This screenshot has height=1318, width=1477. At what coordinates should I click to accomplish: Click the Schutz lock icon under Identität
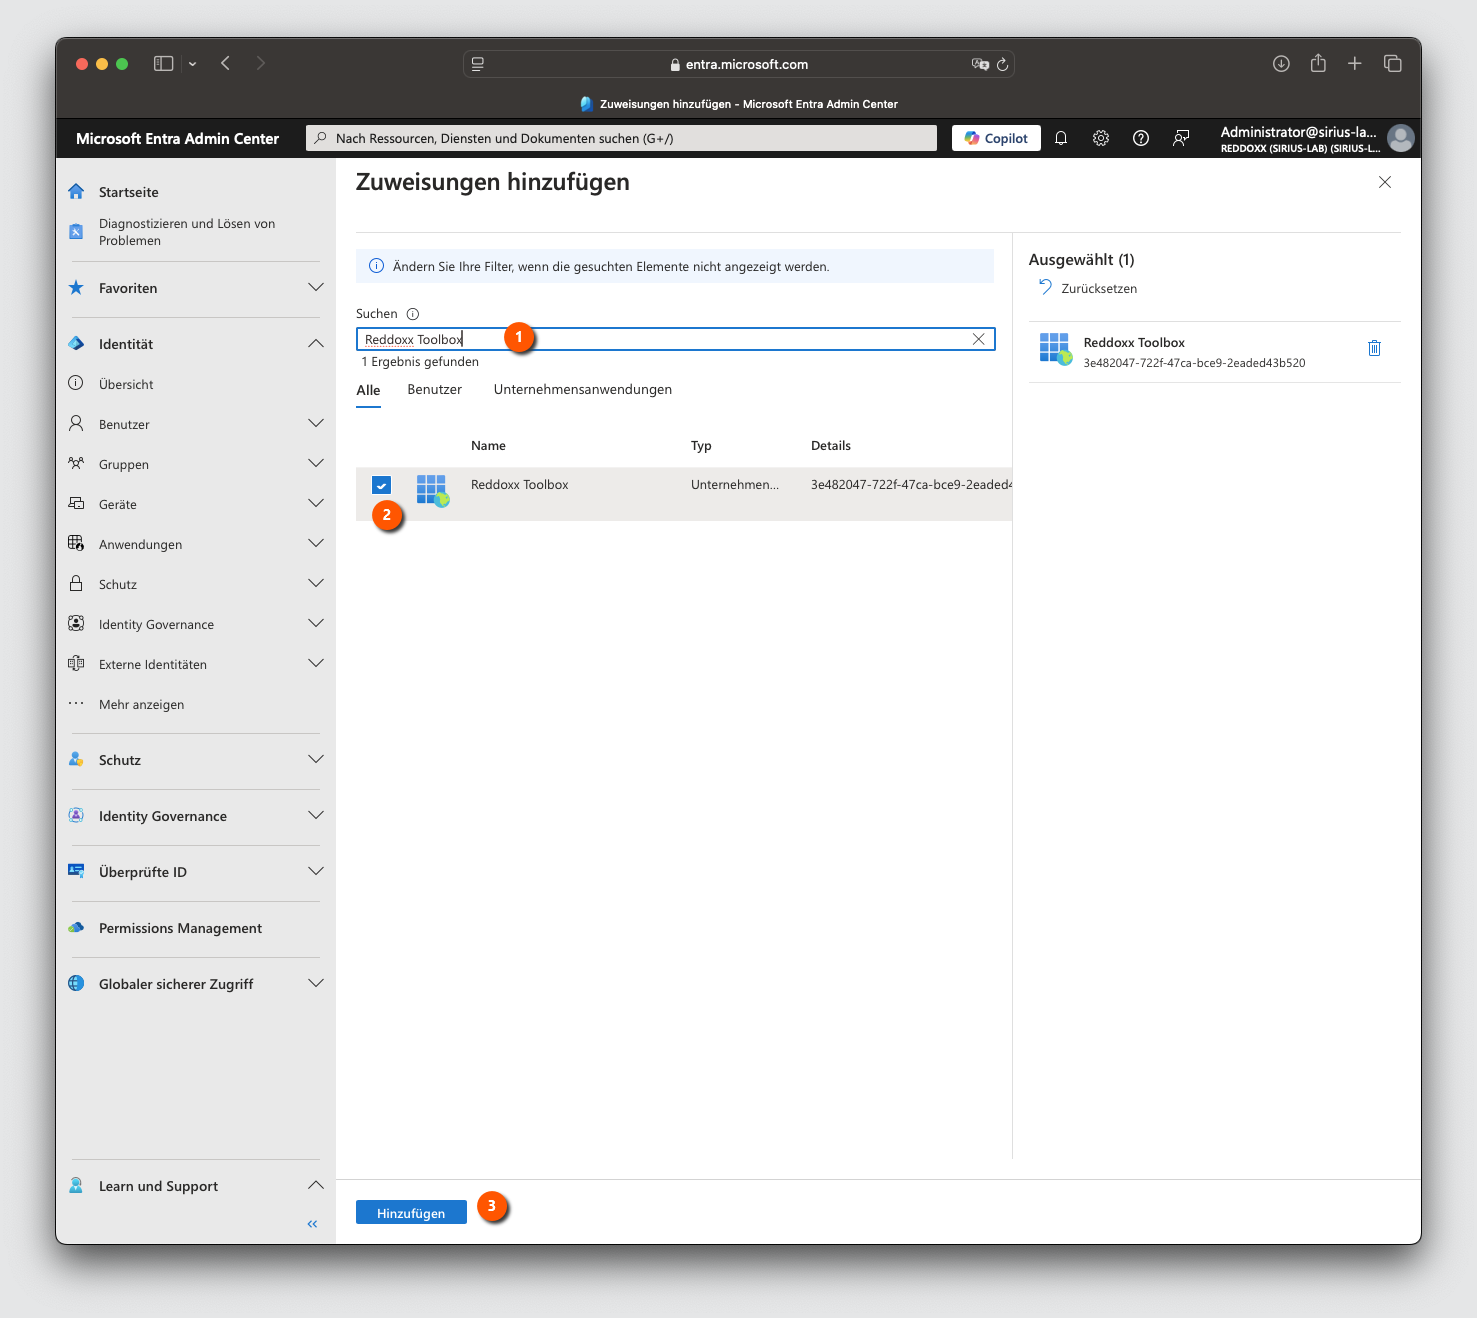(x=76, y=583)
